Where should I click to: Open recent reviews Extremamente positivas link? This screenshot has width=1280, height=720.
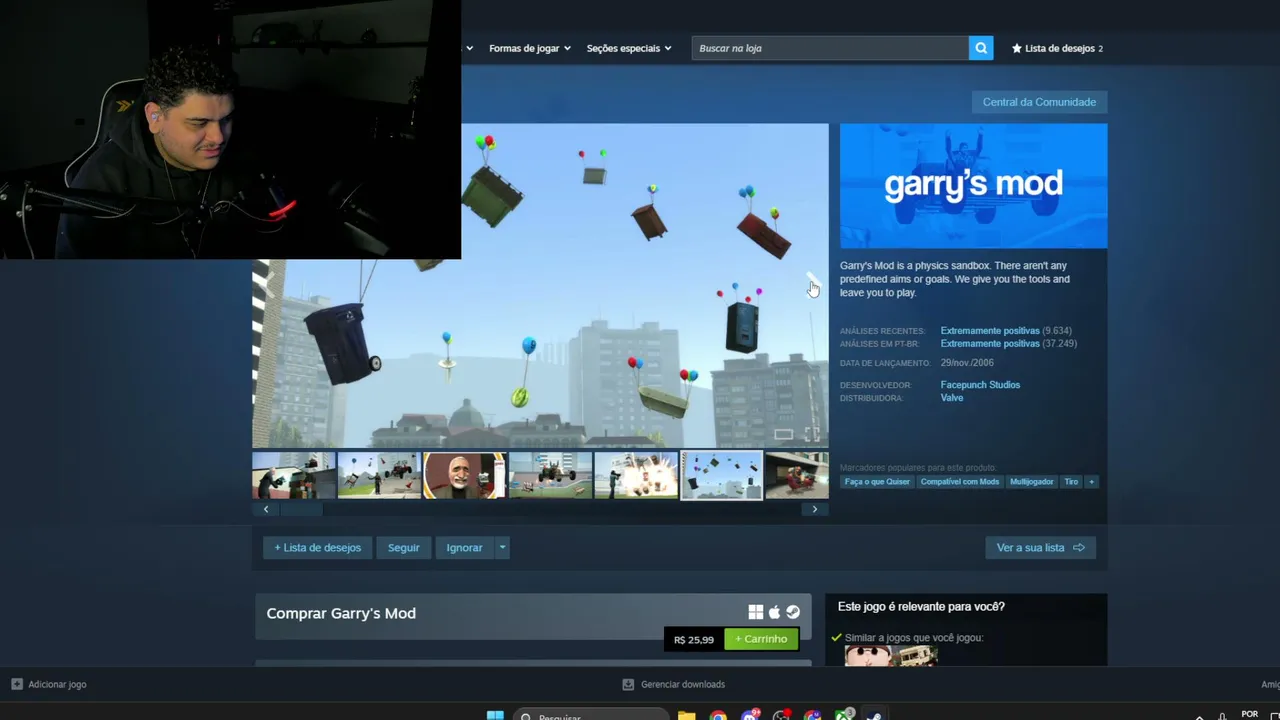990,331
